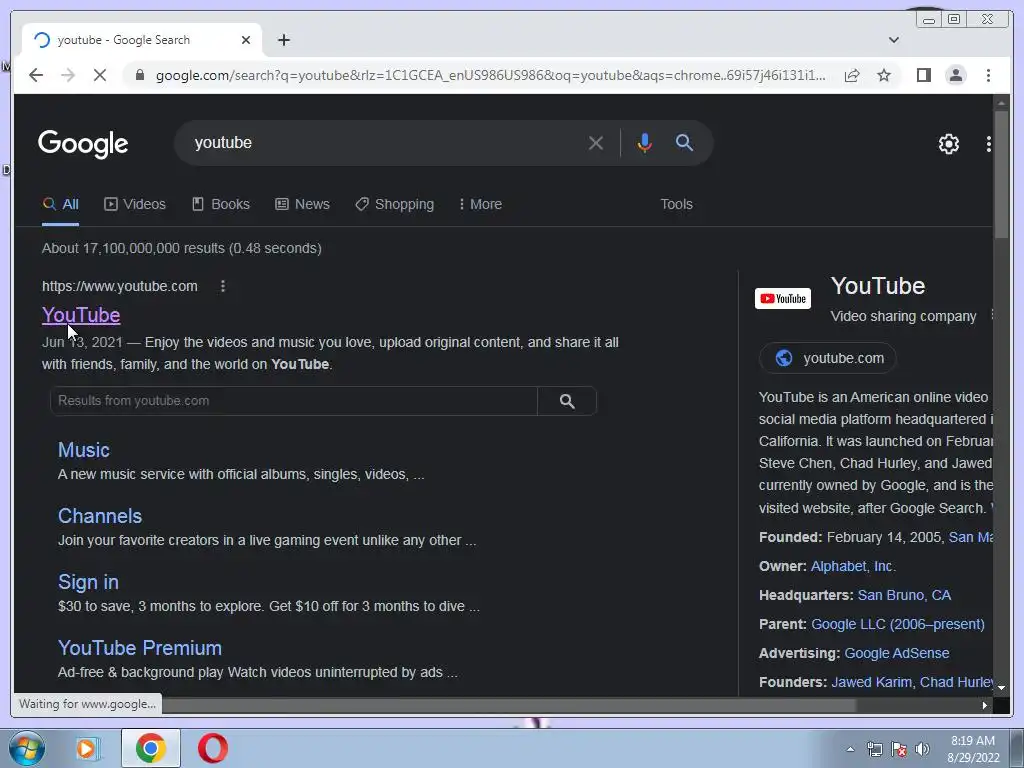Open the network tray icon
Viewport: 1024px width, 768px height.
pyautogui.click(x=874, y=749)
